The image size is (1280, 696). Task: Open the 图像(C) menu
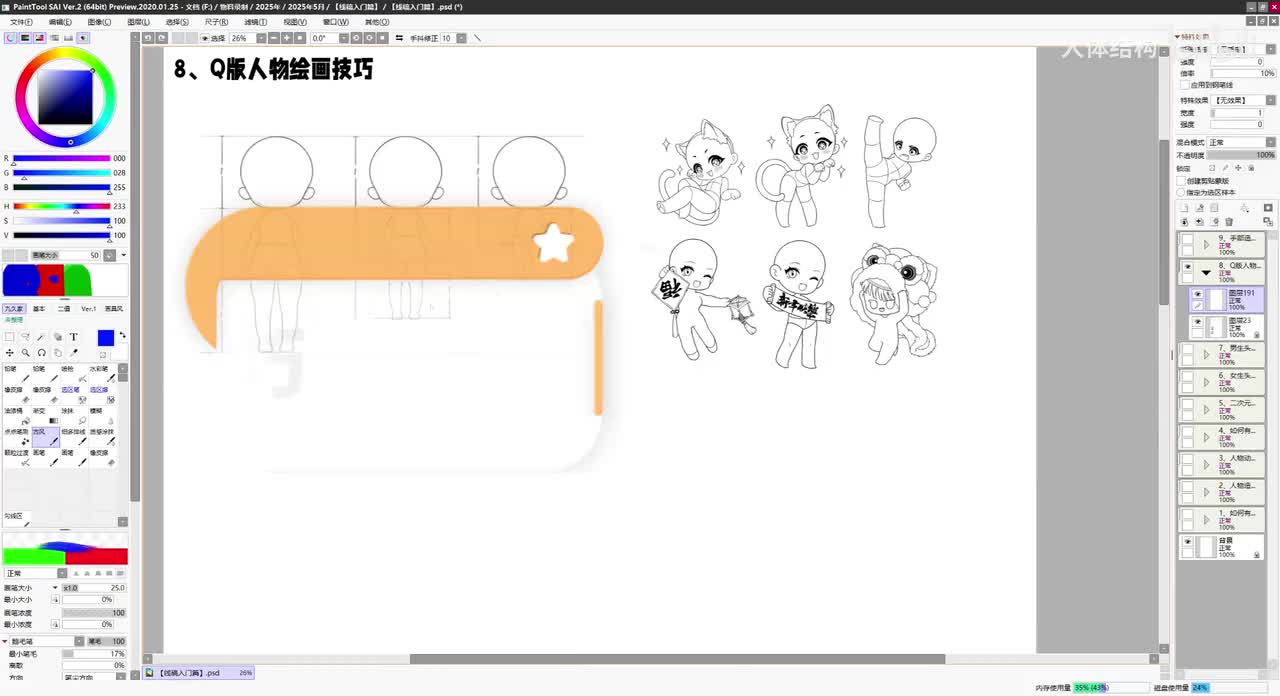pos(99,22)
